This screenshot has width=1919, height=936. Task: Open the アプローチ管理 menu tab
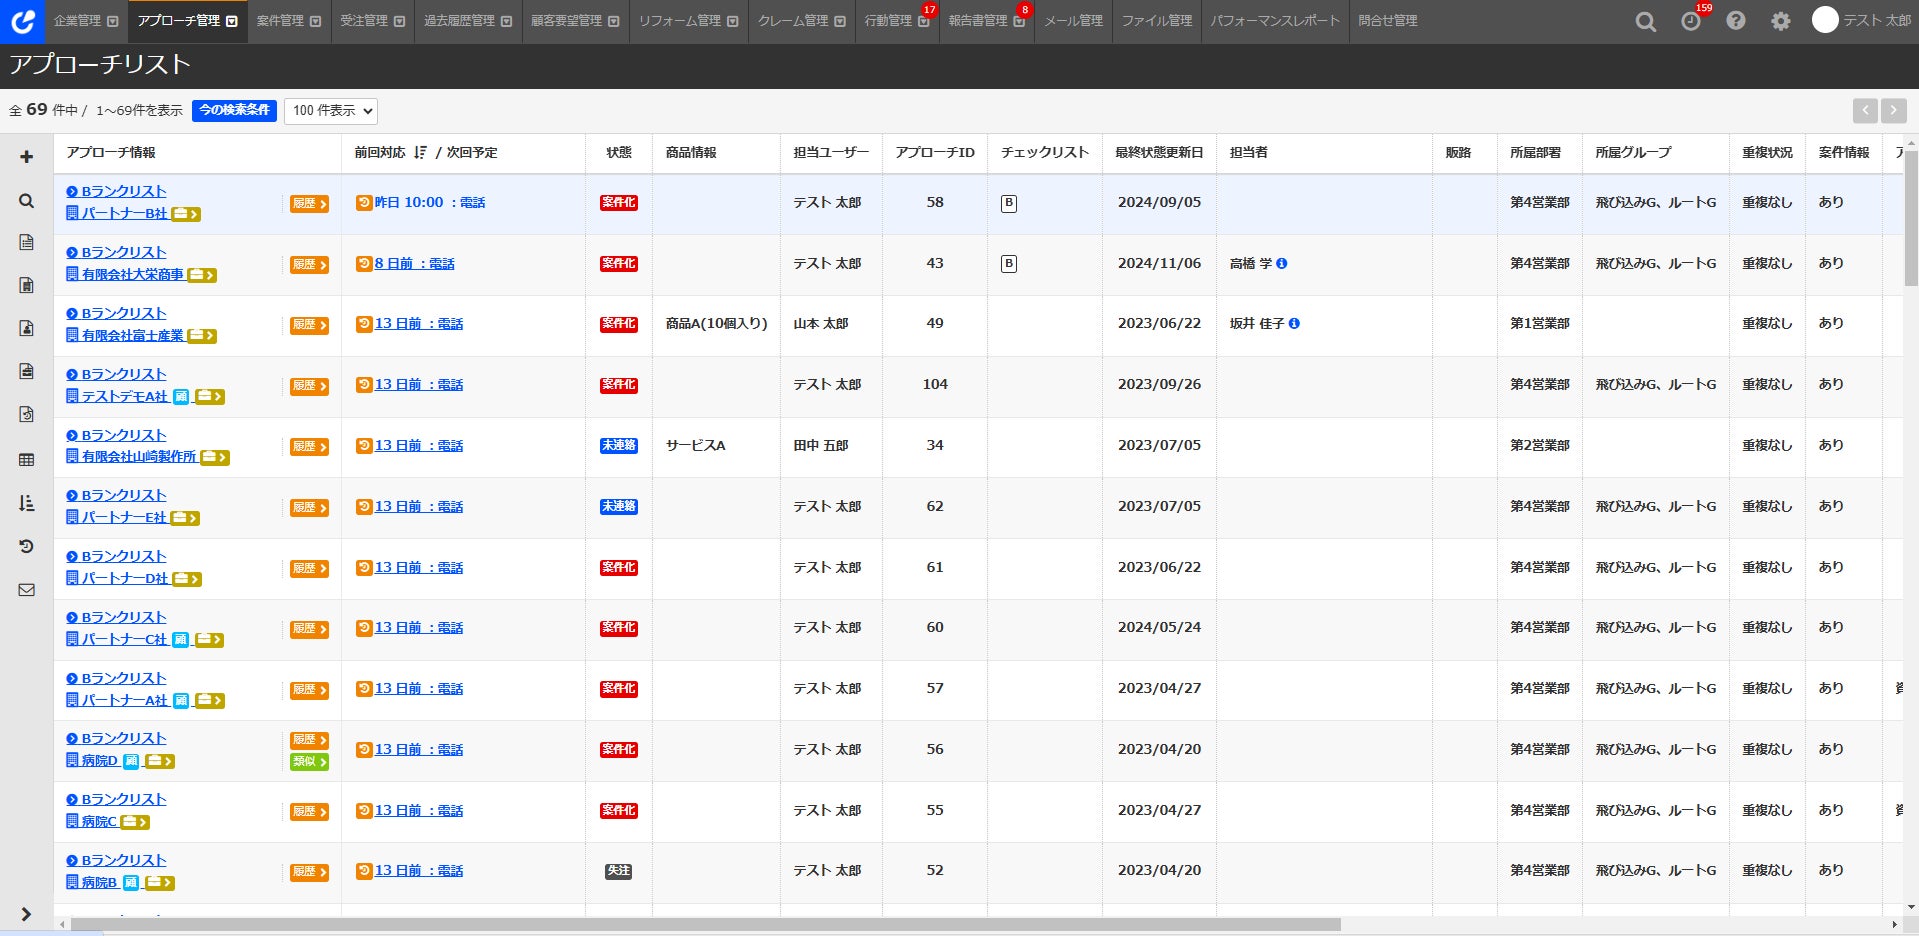click(x=187, y=21)
